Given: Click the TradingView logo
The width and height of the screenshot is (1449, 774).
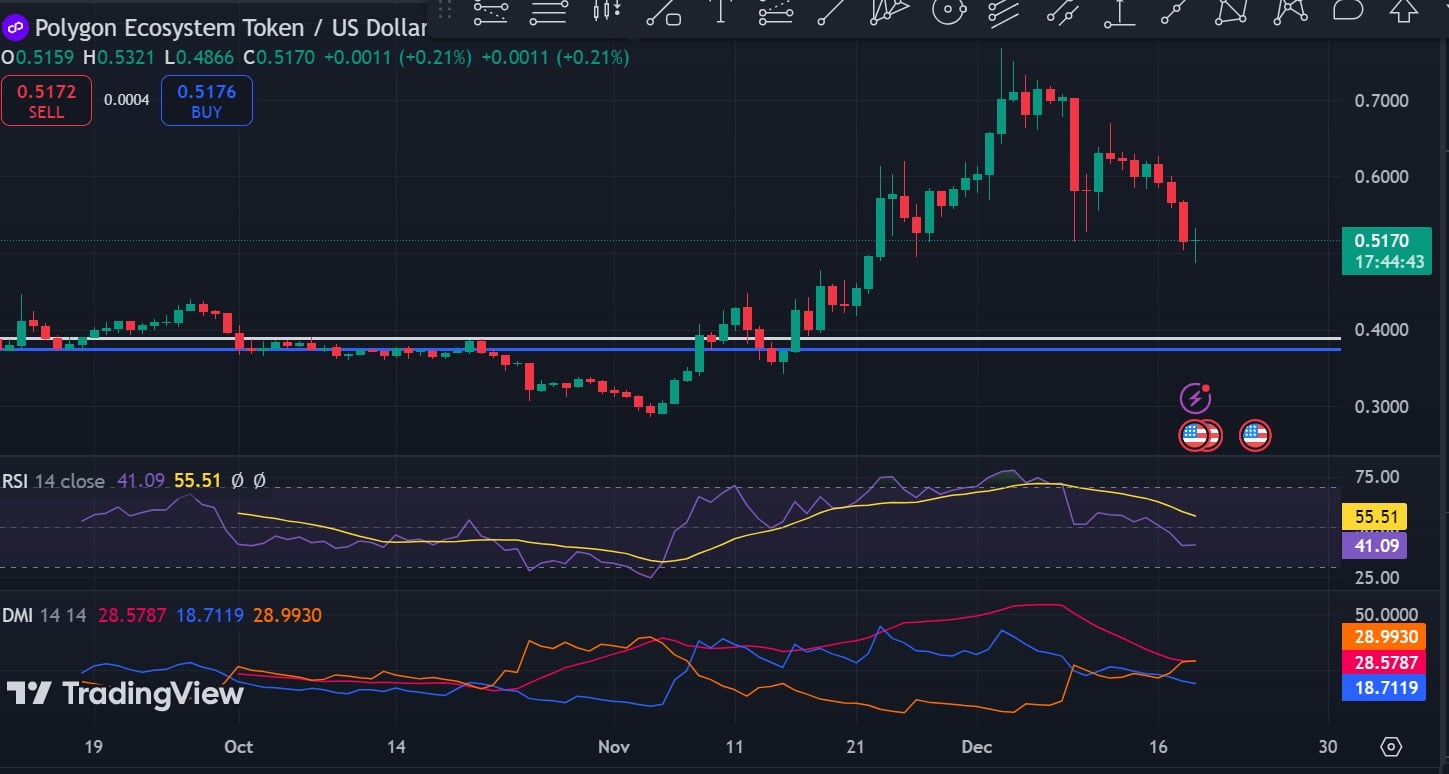Looking at the screenshot, I should point(125,693).
